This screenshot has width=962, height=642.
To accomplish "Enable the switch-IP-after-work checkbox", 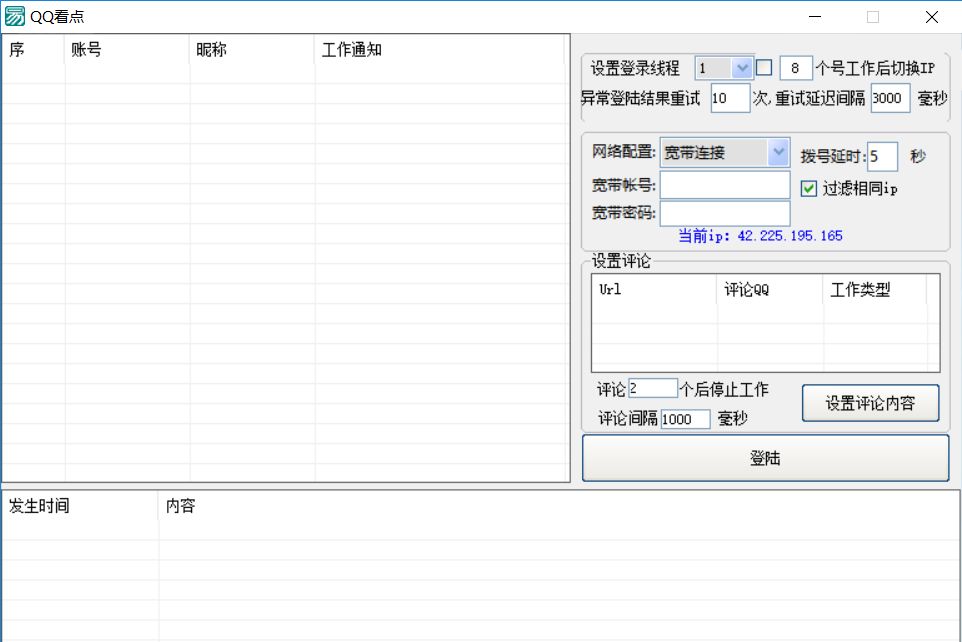I will click(764, 68).
